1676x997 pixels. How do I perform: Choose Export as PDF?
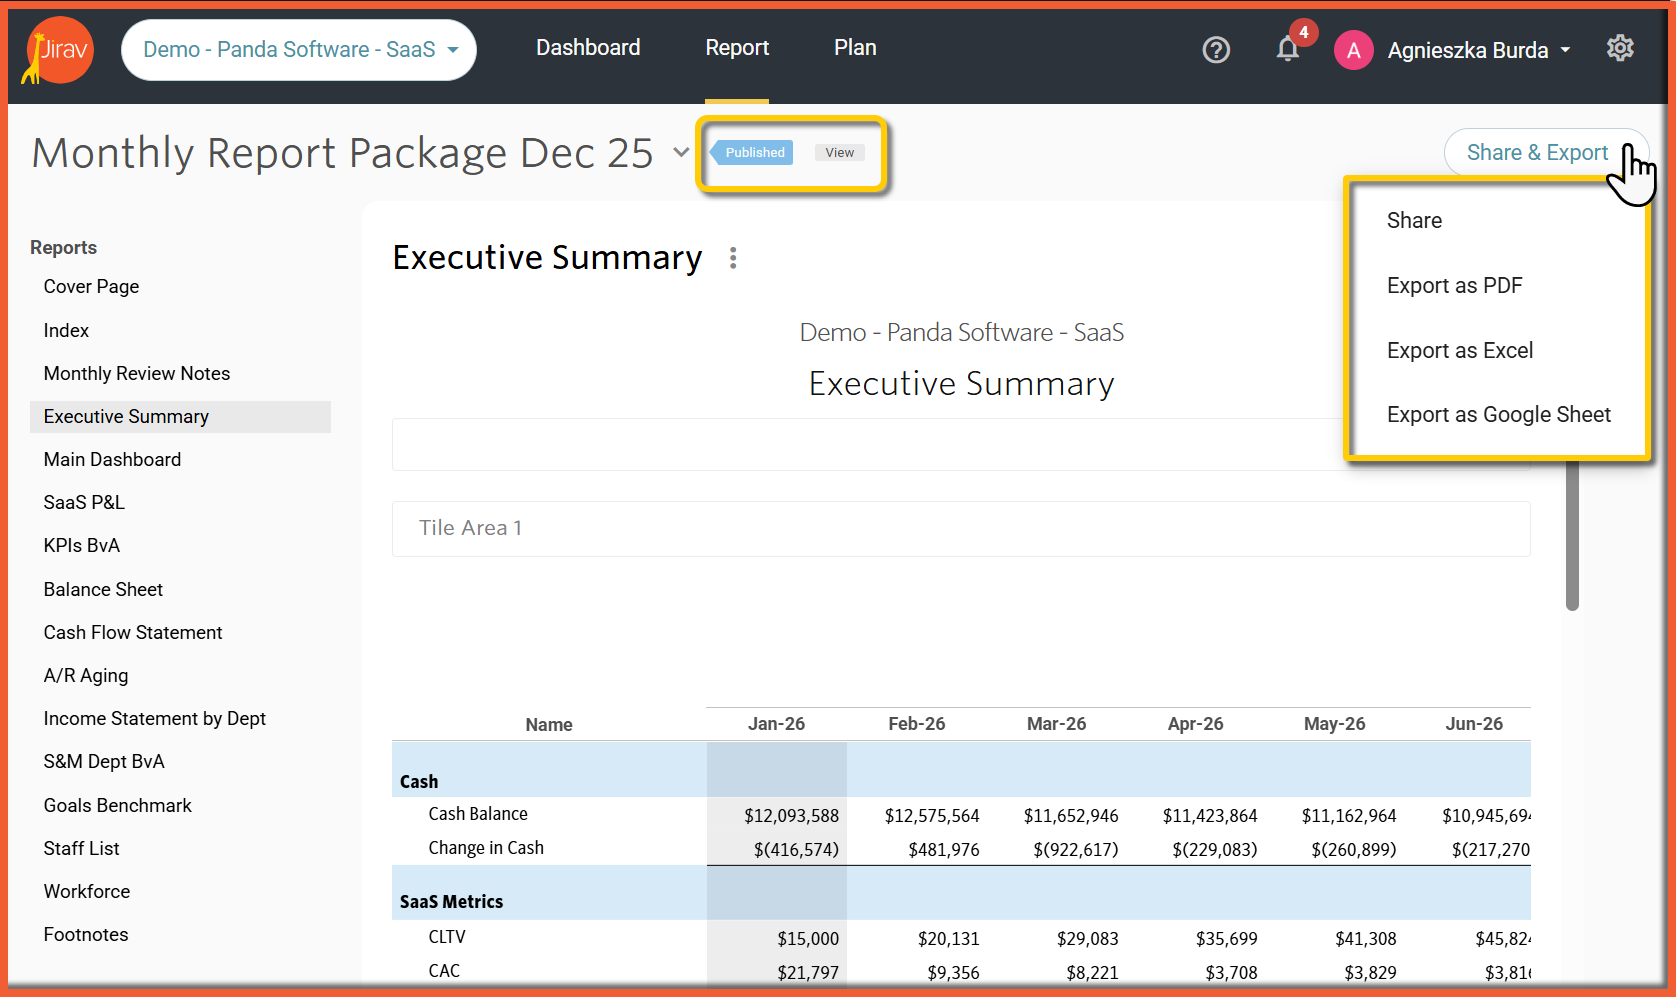(x=1454, y=286)
